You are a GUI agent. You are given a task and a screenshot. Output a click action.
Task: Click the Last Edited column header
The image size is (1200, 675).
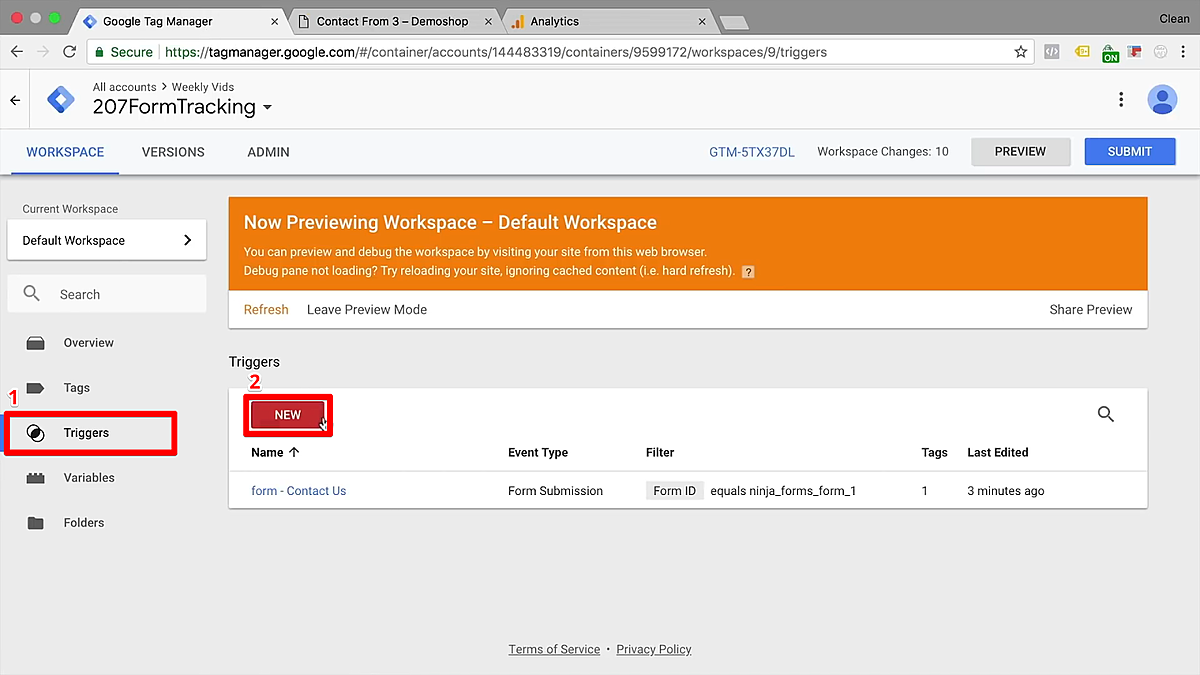point(998,453)
